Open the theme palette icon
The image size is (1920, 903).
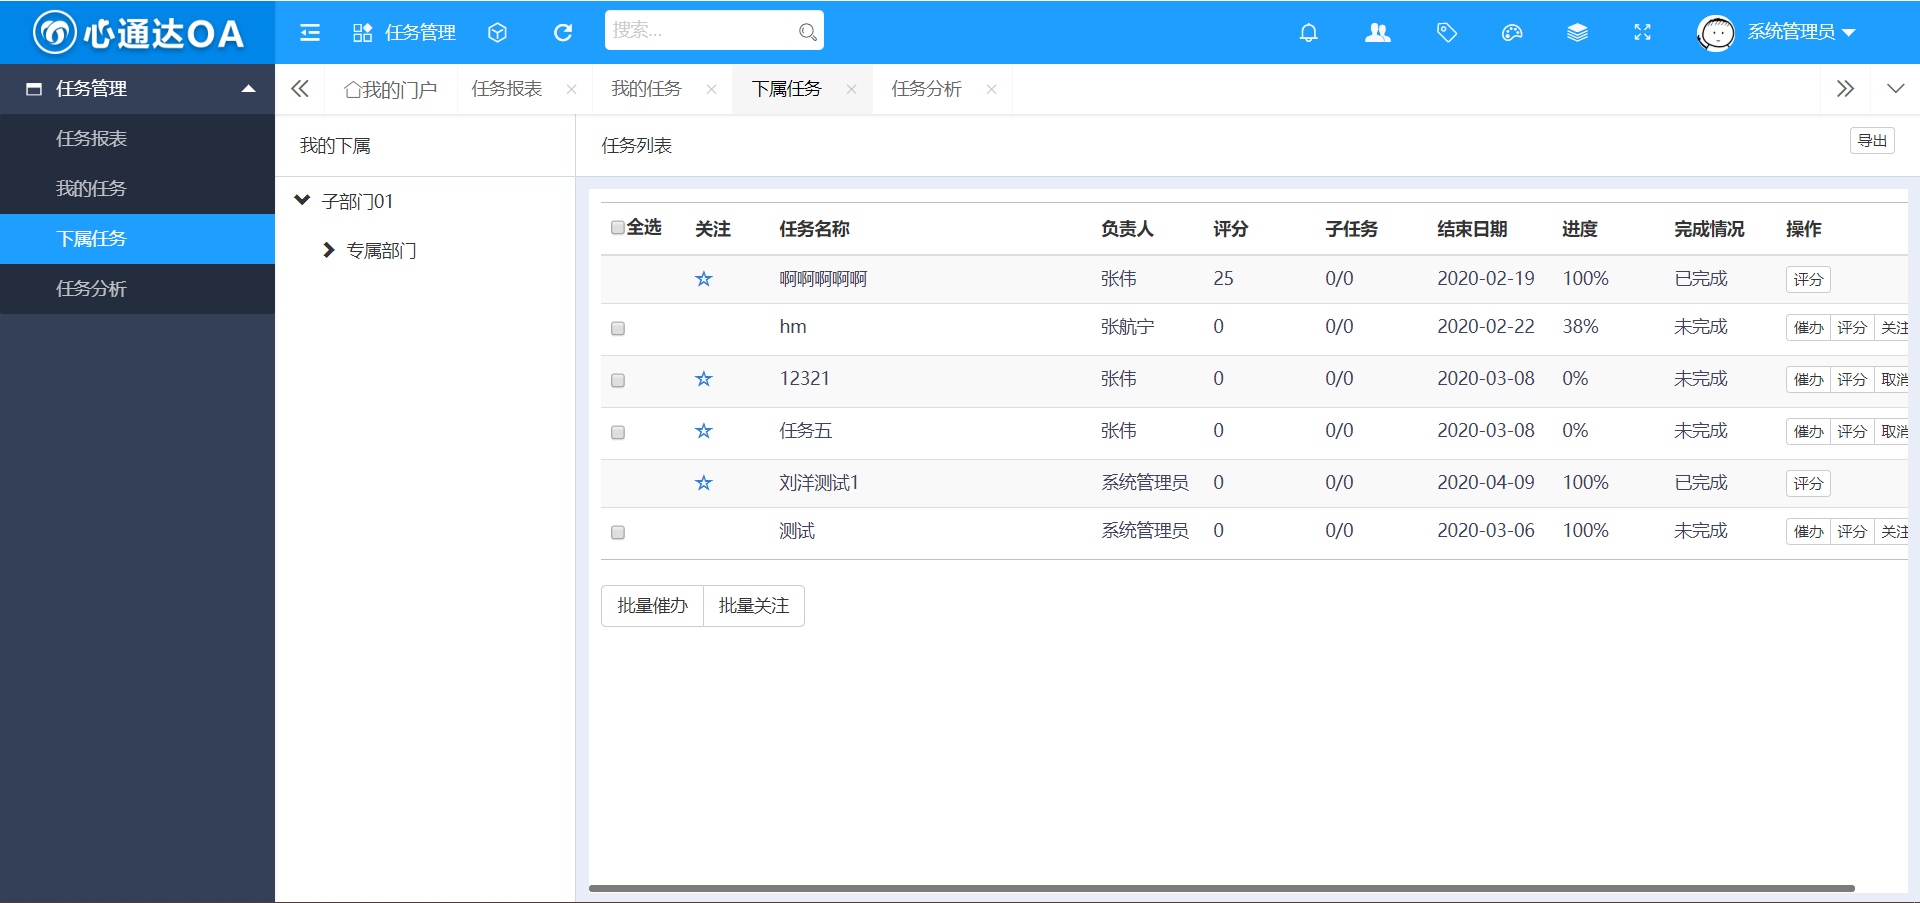coord(1512,33)
